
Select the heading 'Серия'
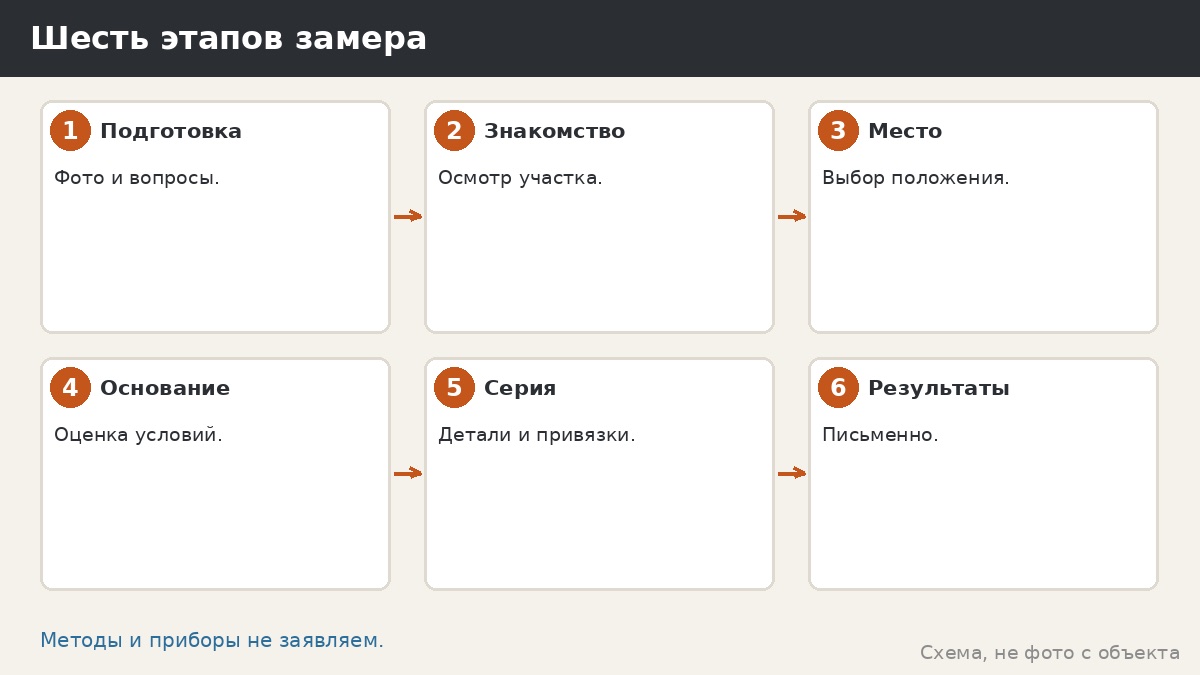(520, 388)
